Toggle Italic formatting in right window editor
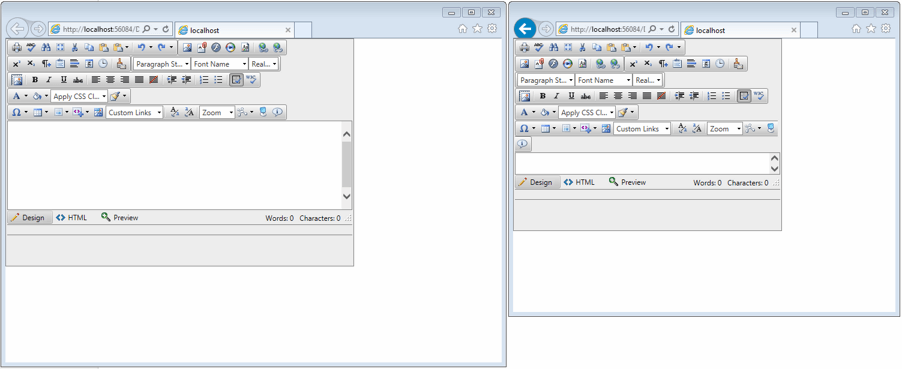Image resolution: width=902 pixels, height=369 pixels. point(556,96)
